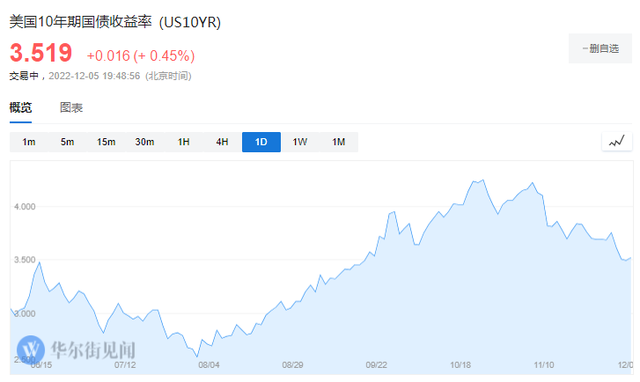The image size is (640, 382).
Task: Click the 4.000 gridline label
Action: (x=25, y=207)
